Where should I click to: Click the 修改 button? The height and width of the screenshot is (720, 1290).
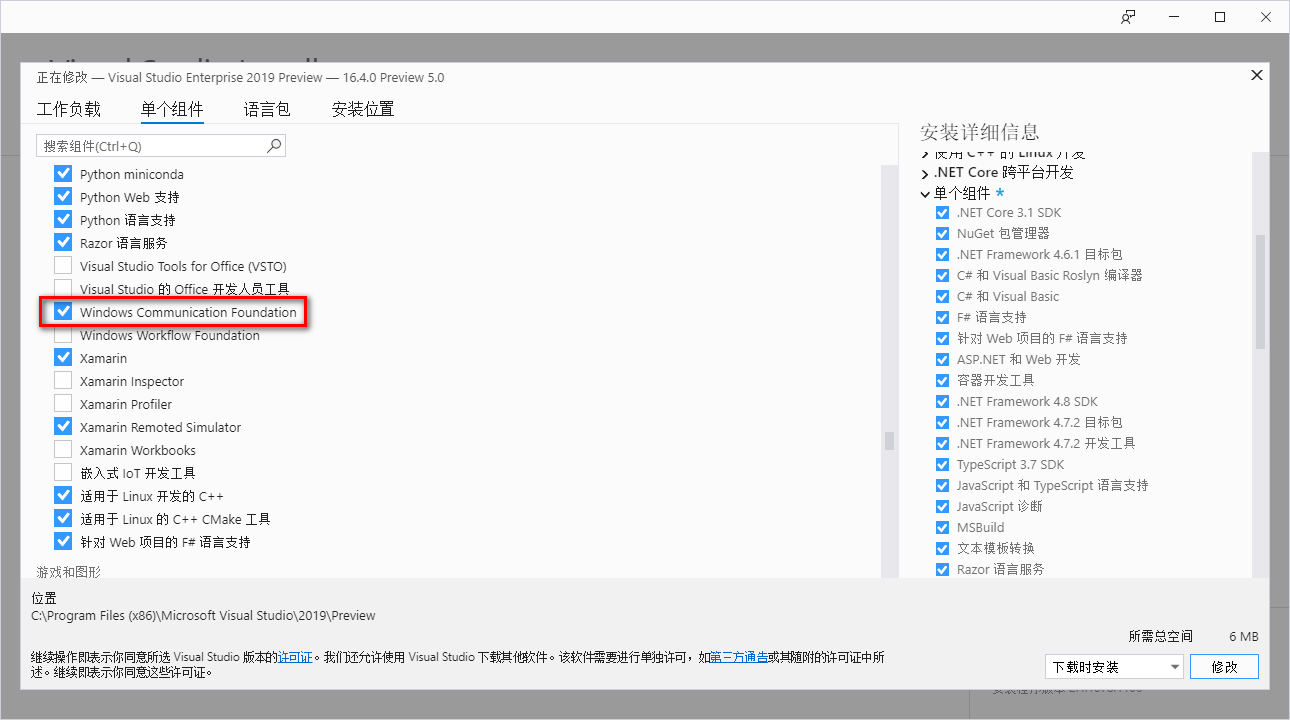click(x=1225, y=667)
